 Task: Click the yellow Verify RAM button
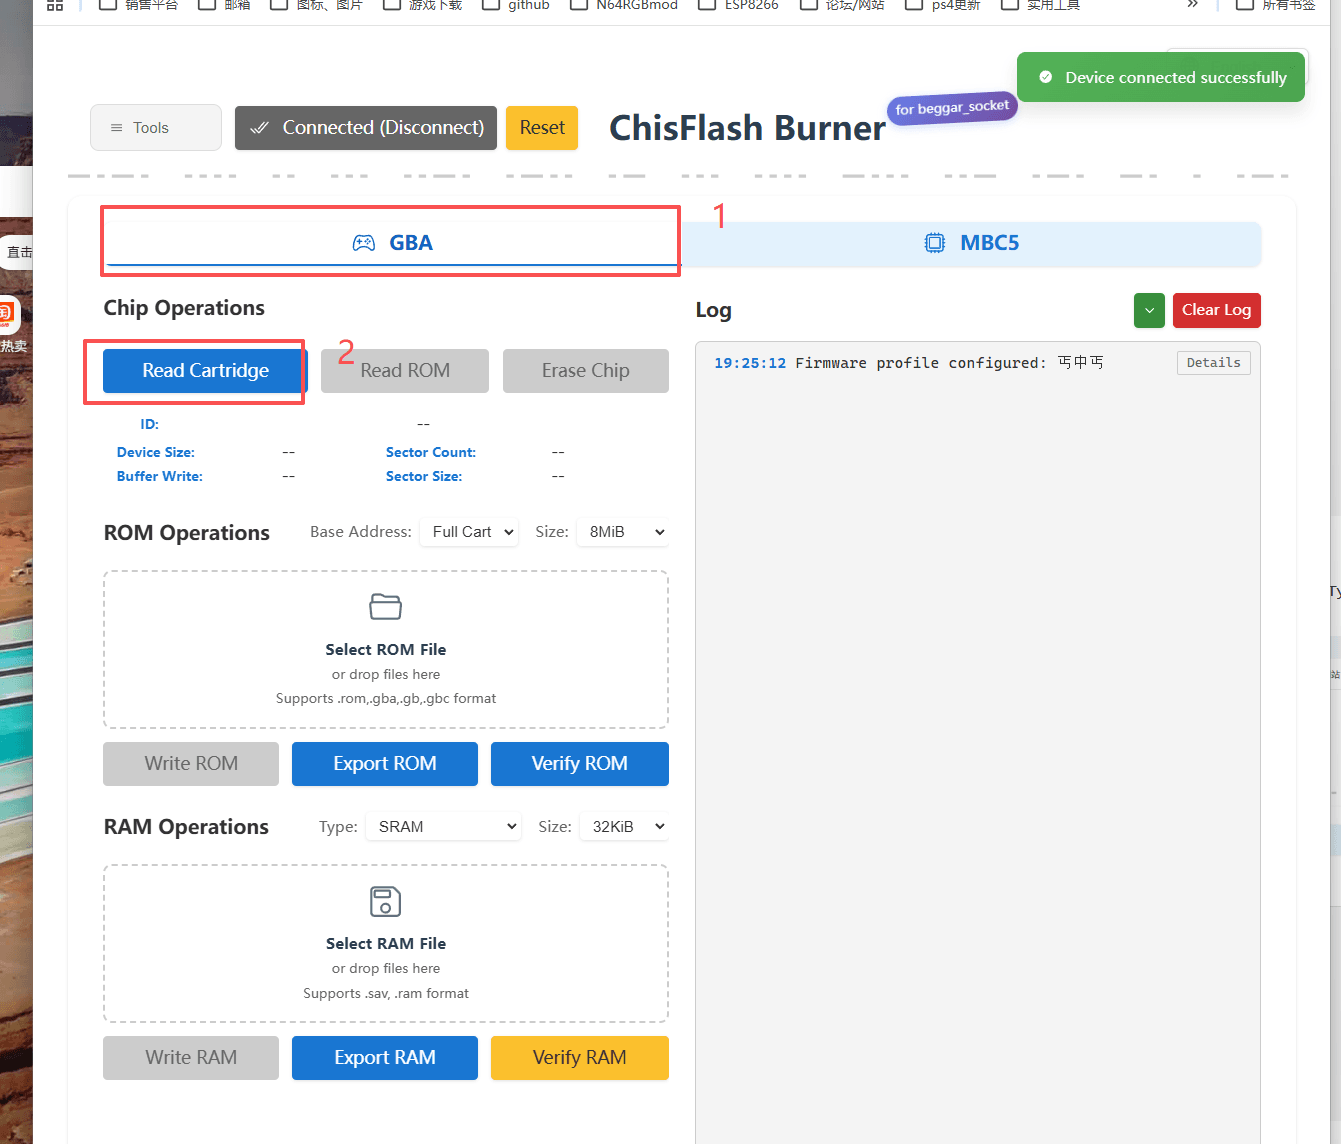pyautogui.click(x=580, y=1058)
